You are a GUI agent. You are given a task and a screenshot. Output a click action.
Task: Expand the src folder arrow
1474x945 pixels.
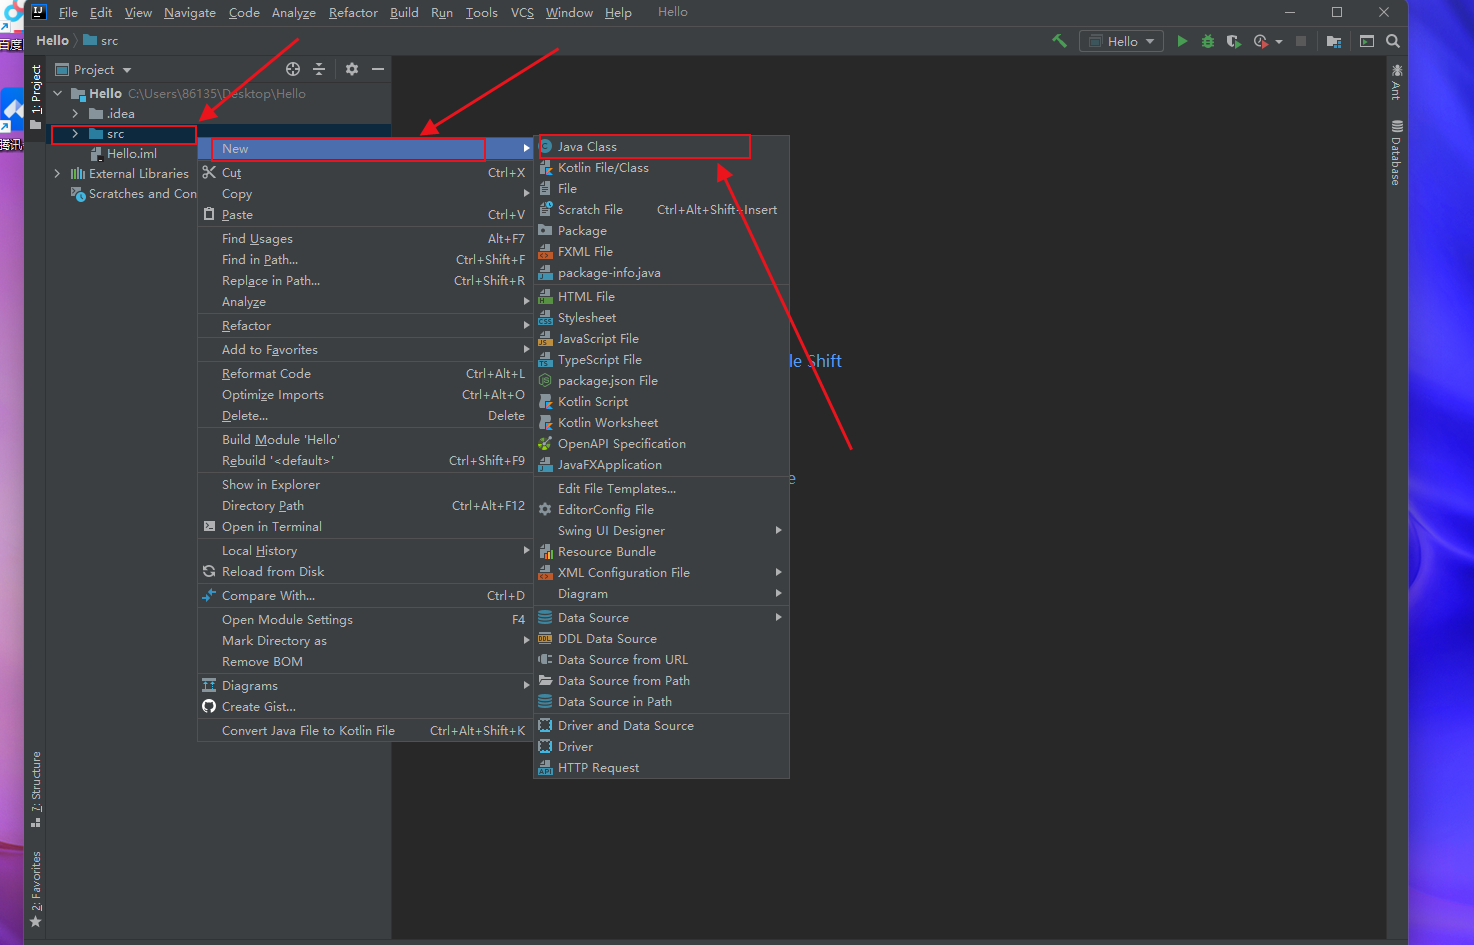click(x=75, y=134)
